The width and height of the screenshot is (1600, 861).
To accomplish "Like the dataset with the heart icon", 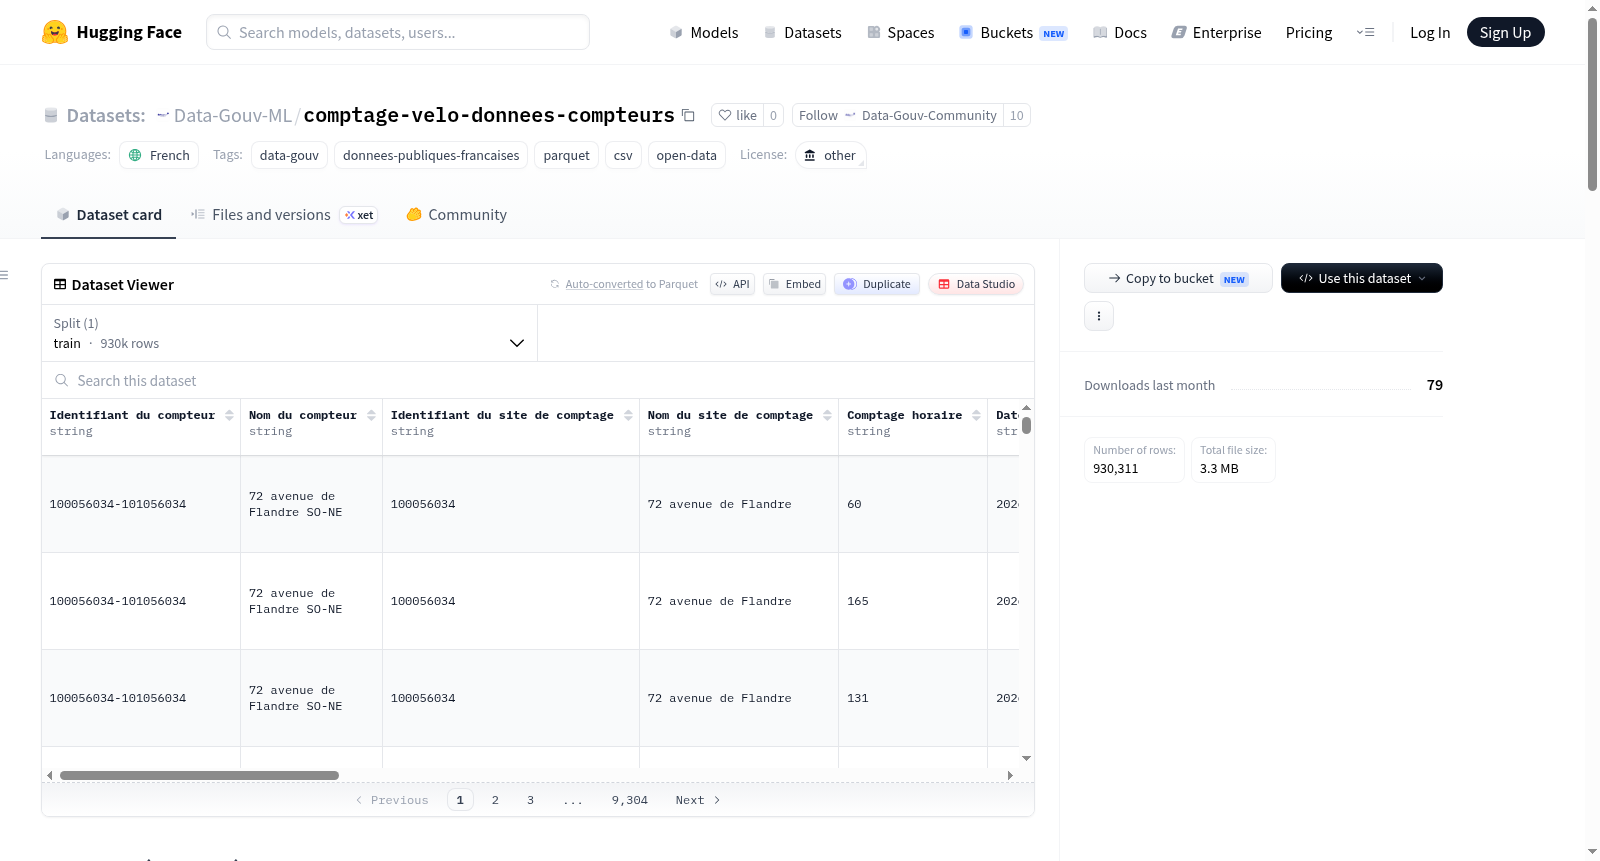I will tap(738, 115).
